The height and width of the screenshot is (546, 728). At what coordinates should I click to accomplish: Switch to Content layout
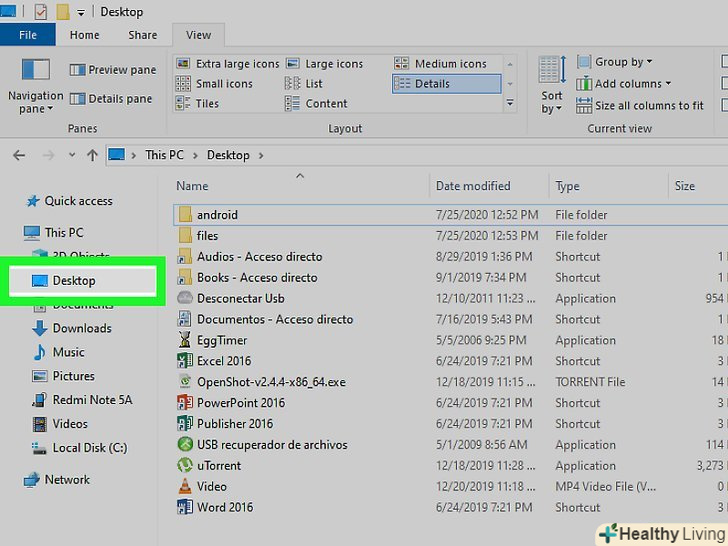click(316, 104)
